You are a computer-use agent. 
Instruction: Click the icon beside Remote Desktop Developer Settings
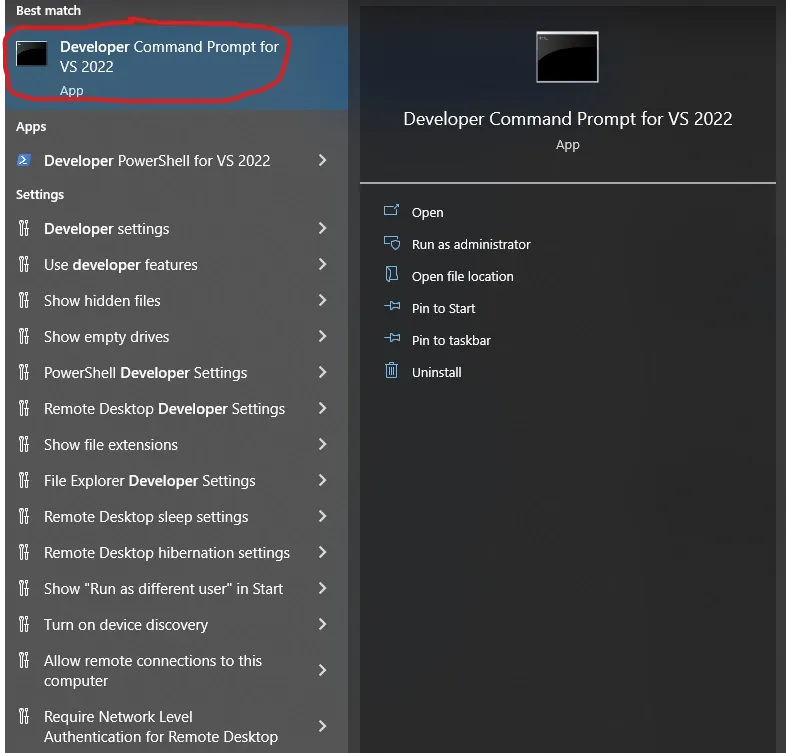point(24,409)
